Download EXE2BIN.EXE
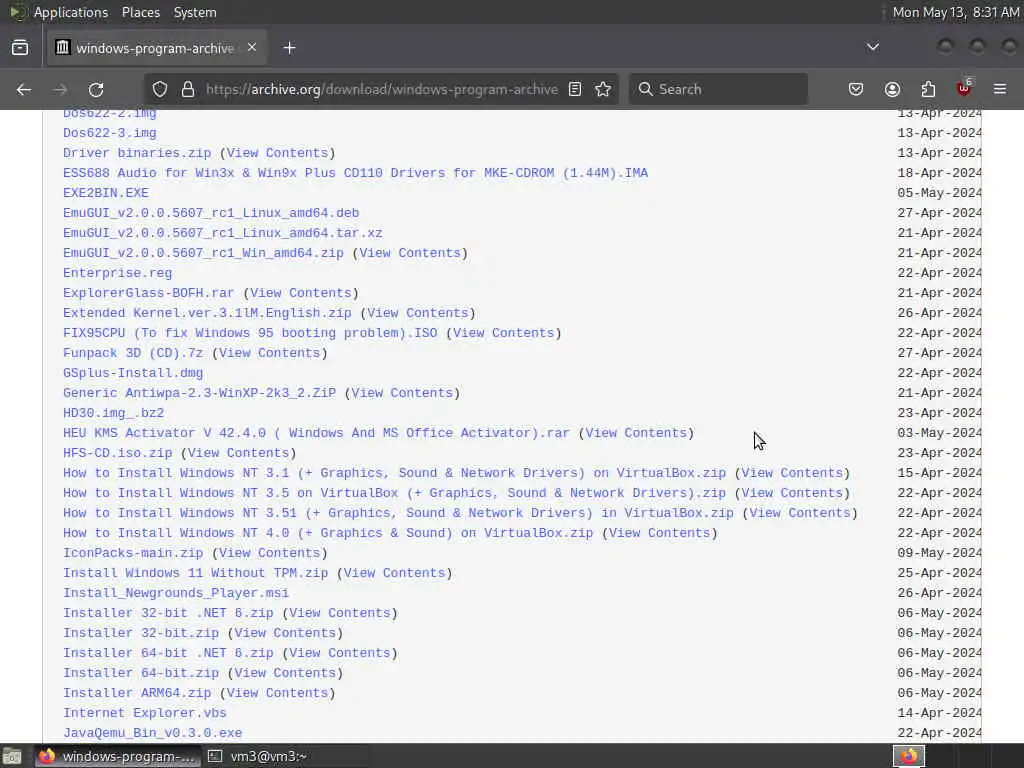This screenshot has width=1024, height=768. 106,193
